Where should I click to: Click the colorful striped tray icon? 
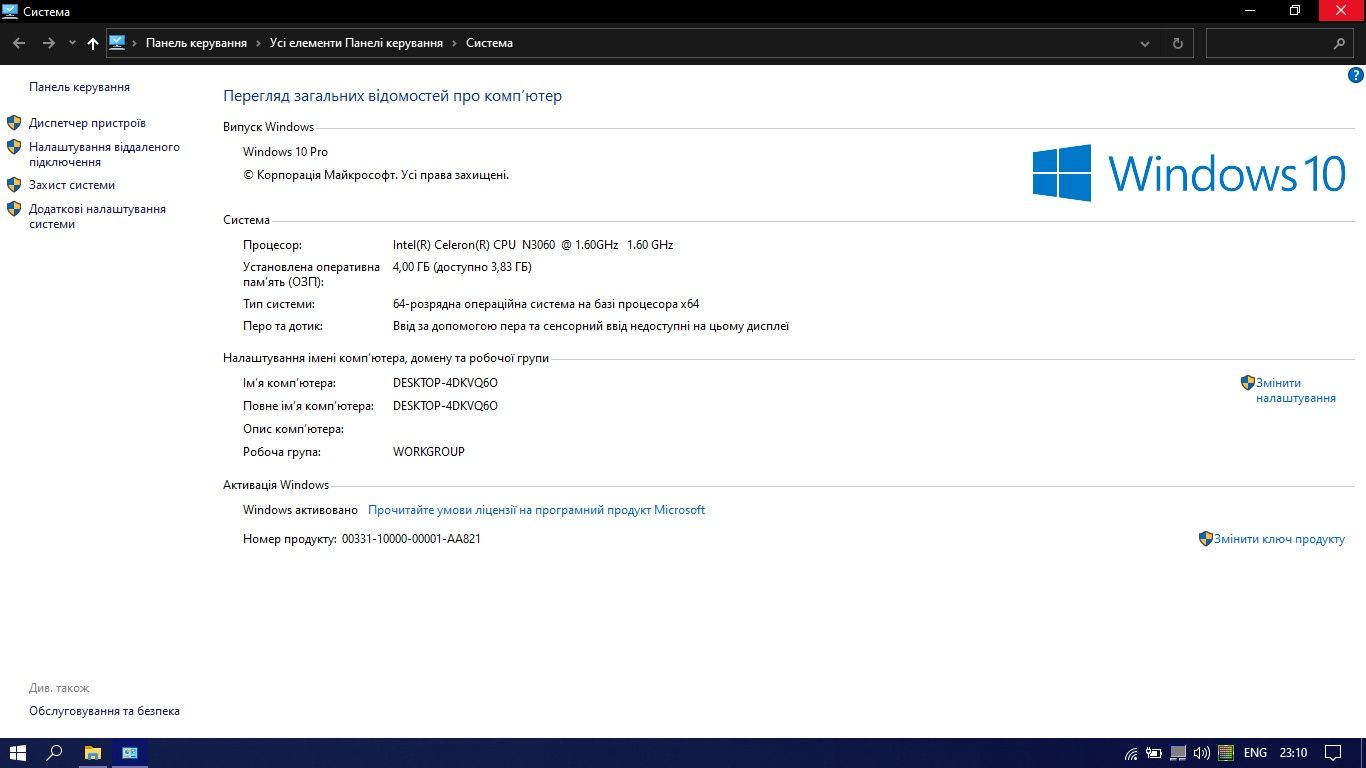(1225, 753)
